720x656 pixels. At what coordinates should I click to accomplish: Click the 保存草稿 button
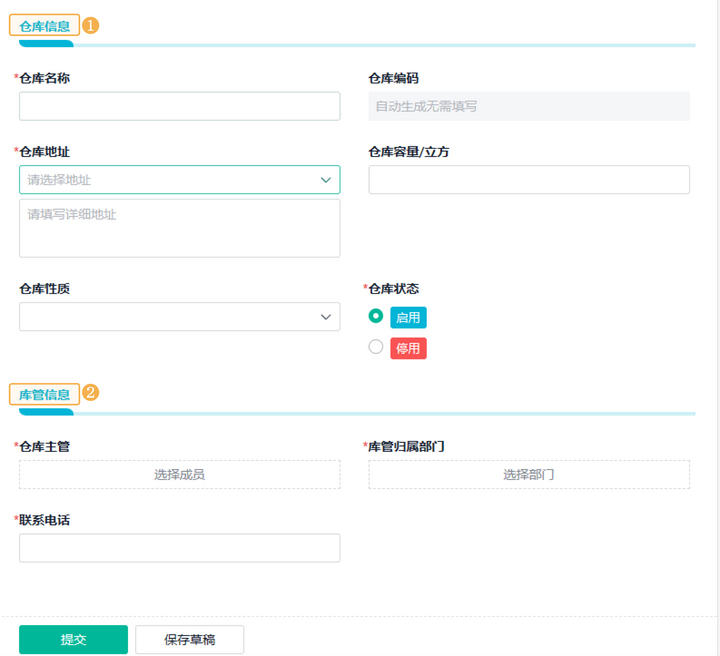pos(190,640)
